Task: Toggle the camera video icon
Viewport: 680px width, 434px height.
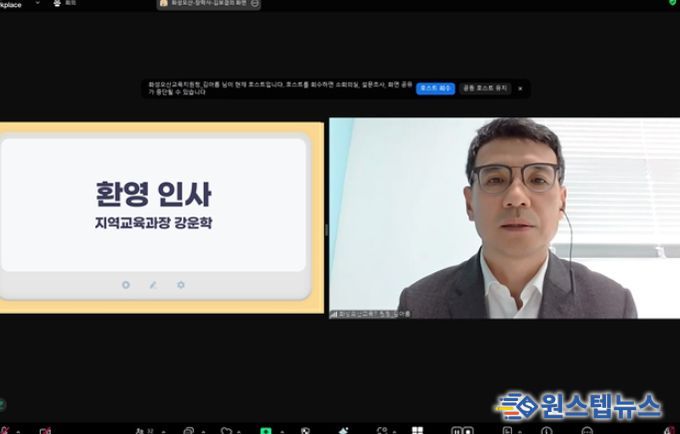Action: click(x=45, y=431)
